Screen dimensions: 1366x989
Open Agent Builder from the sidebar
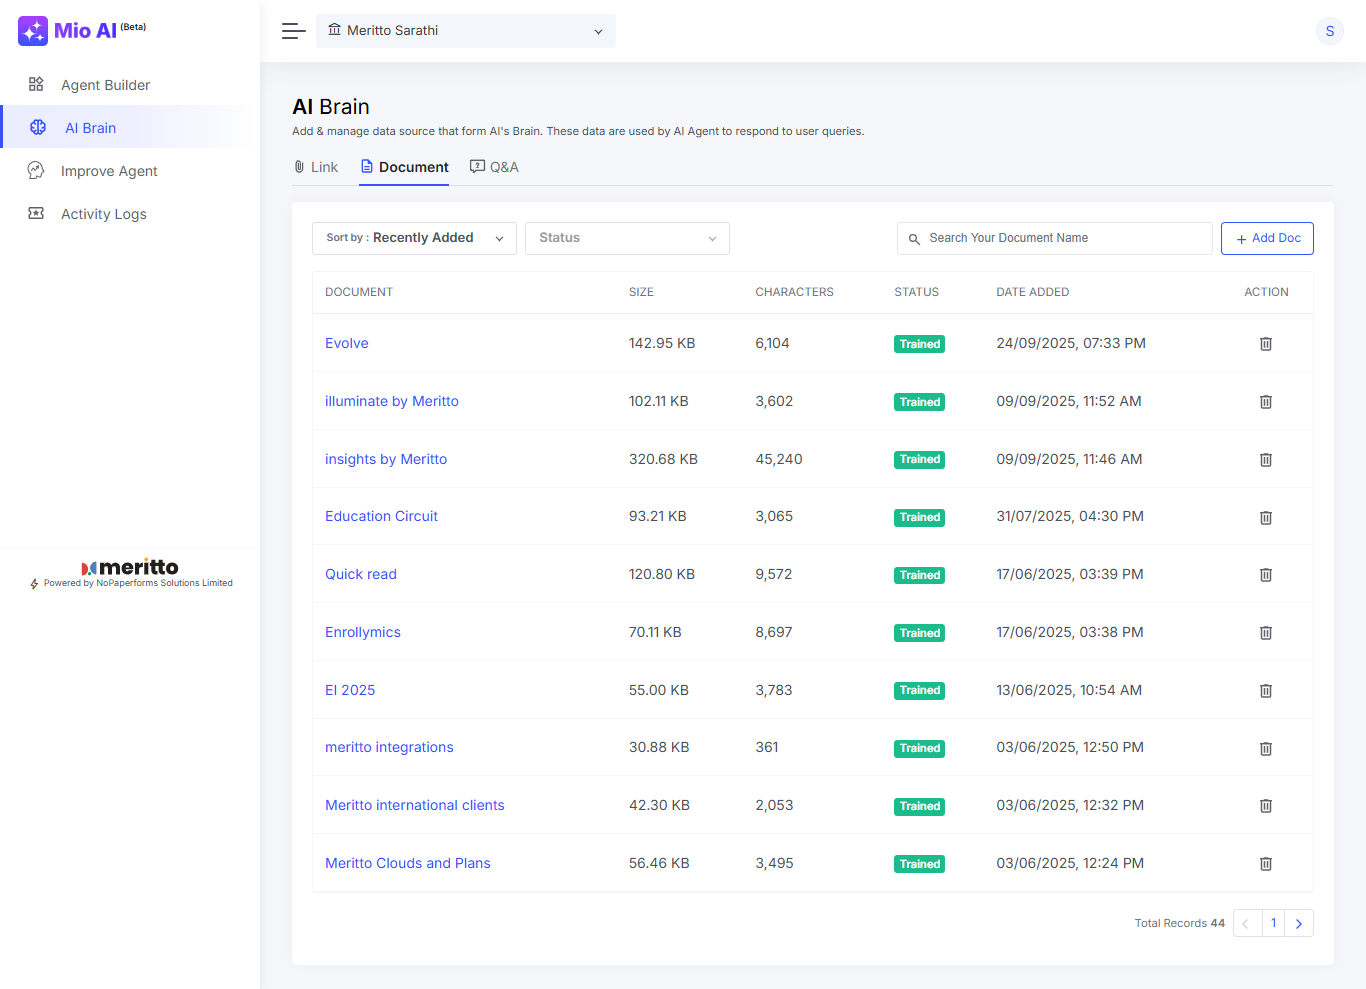tap(105, 85)
